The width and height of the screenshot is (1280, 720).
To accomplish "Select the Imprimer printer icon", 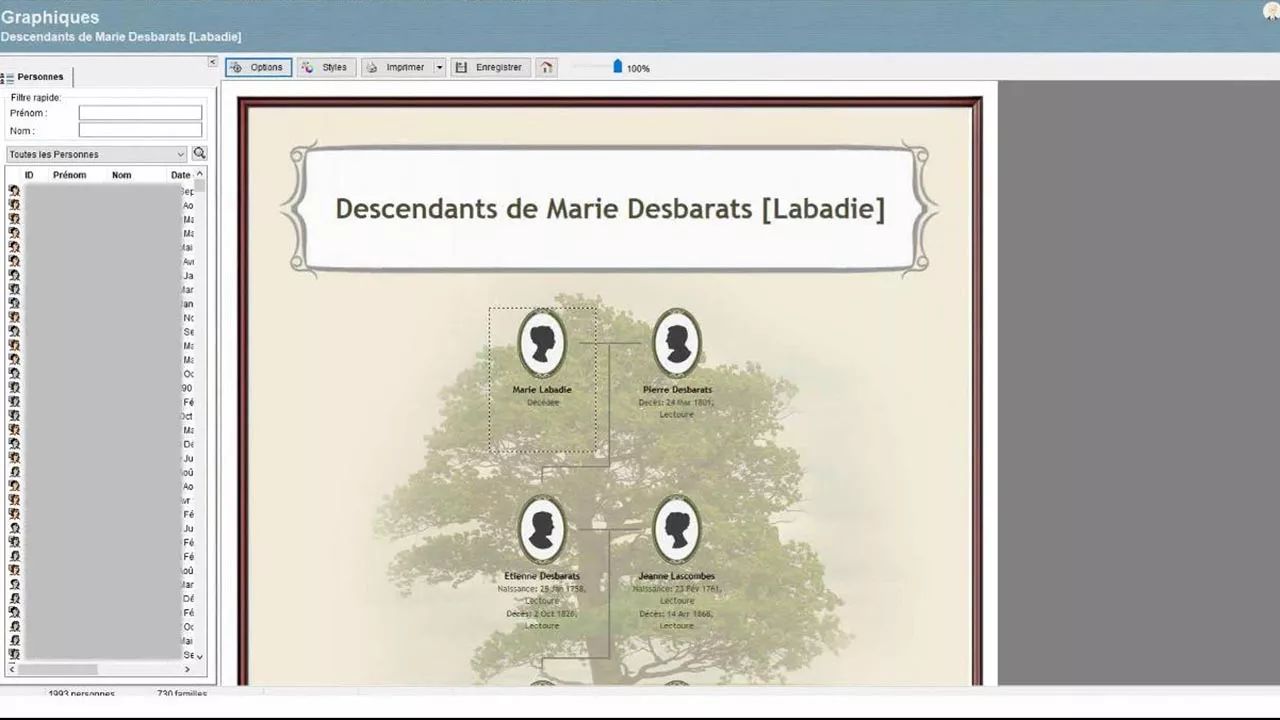I will click(x=372, y=67).
